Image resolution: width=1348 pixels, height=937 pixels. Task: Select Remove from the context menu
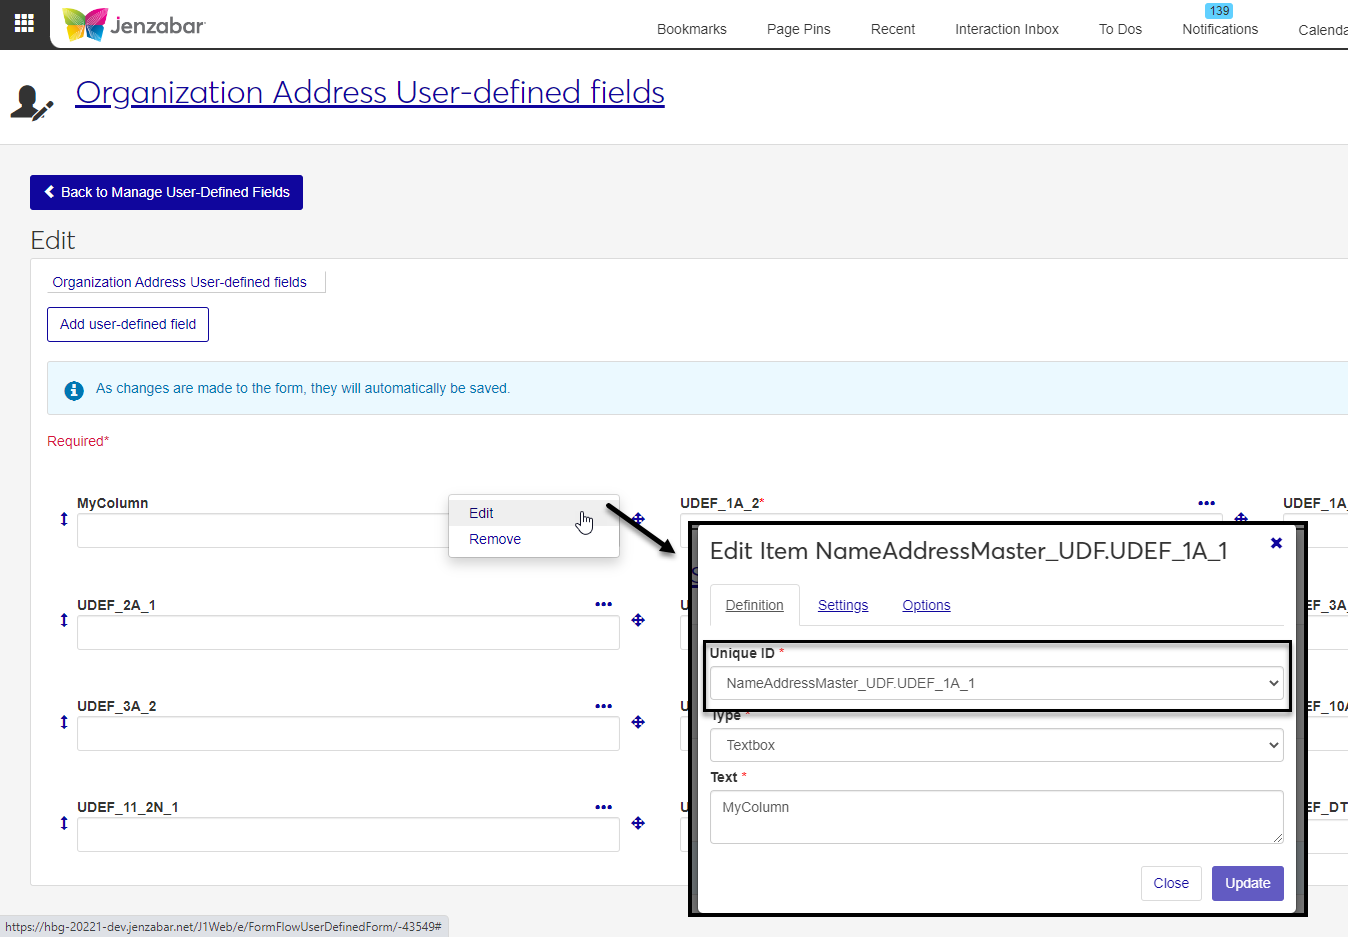(x=495, y=539)
